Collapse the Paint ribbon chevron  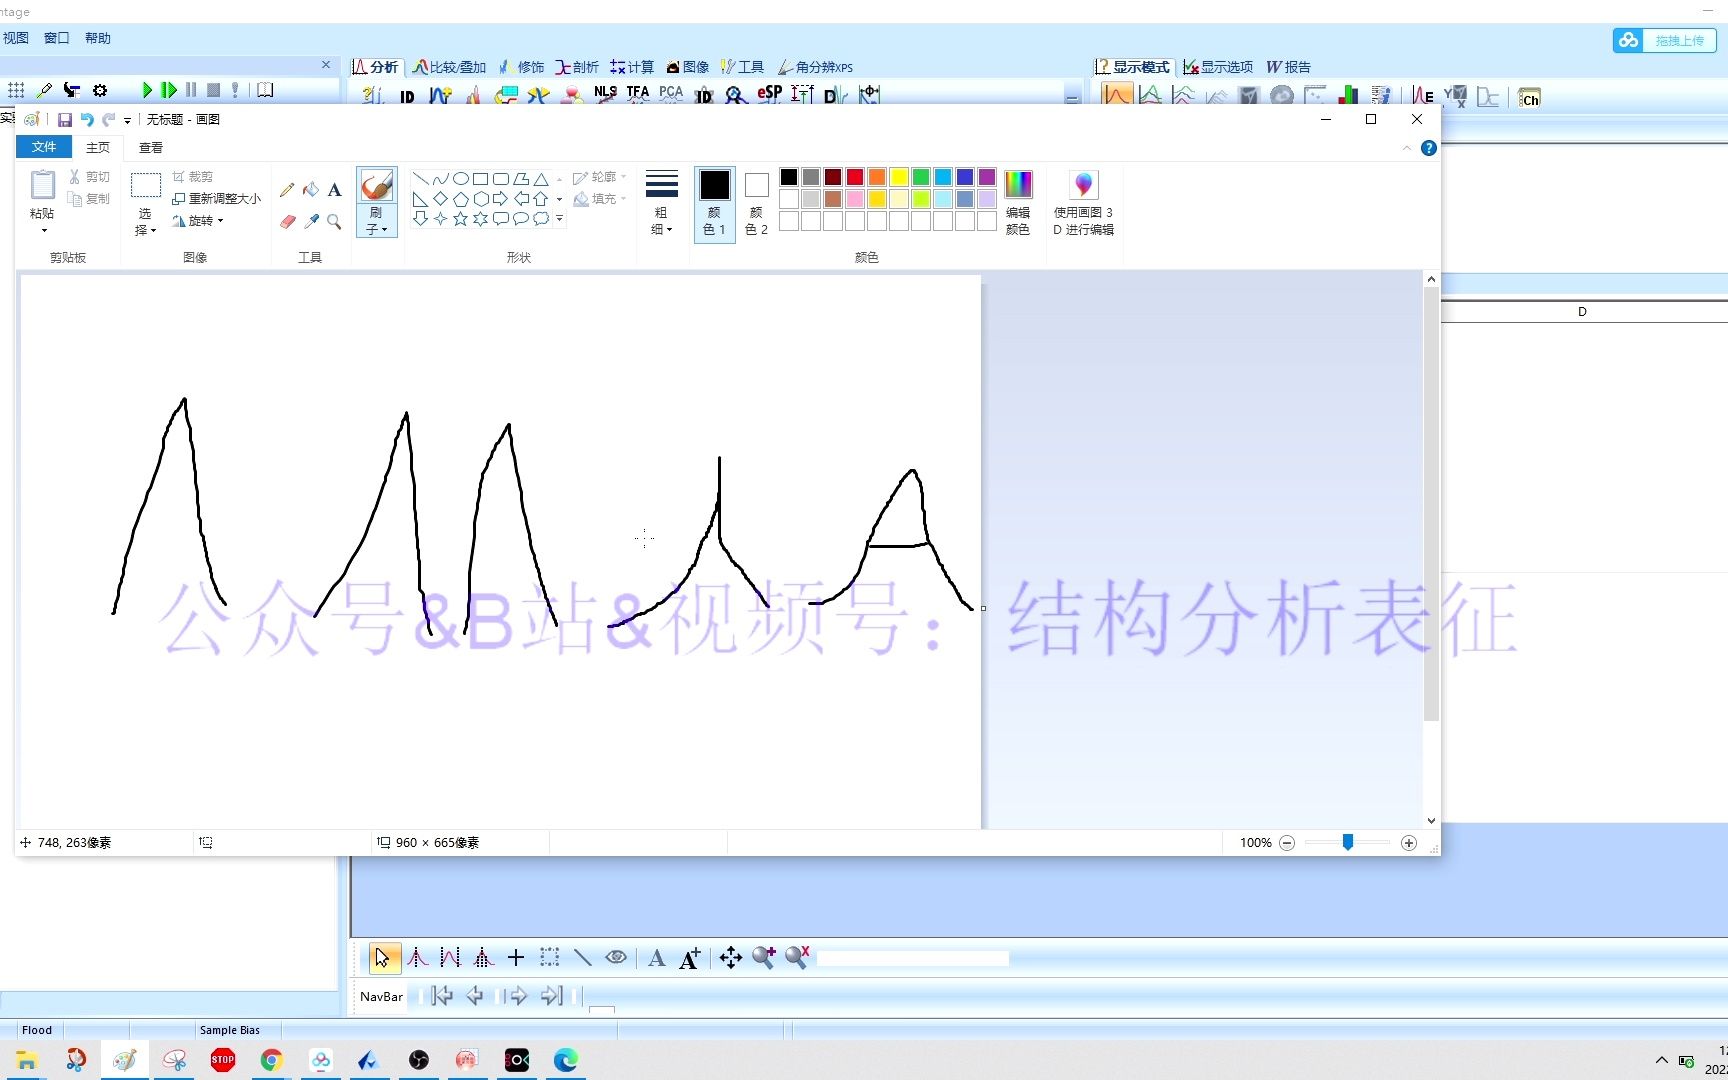1407,148
